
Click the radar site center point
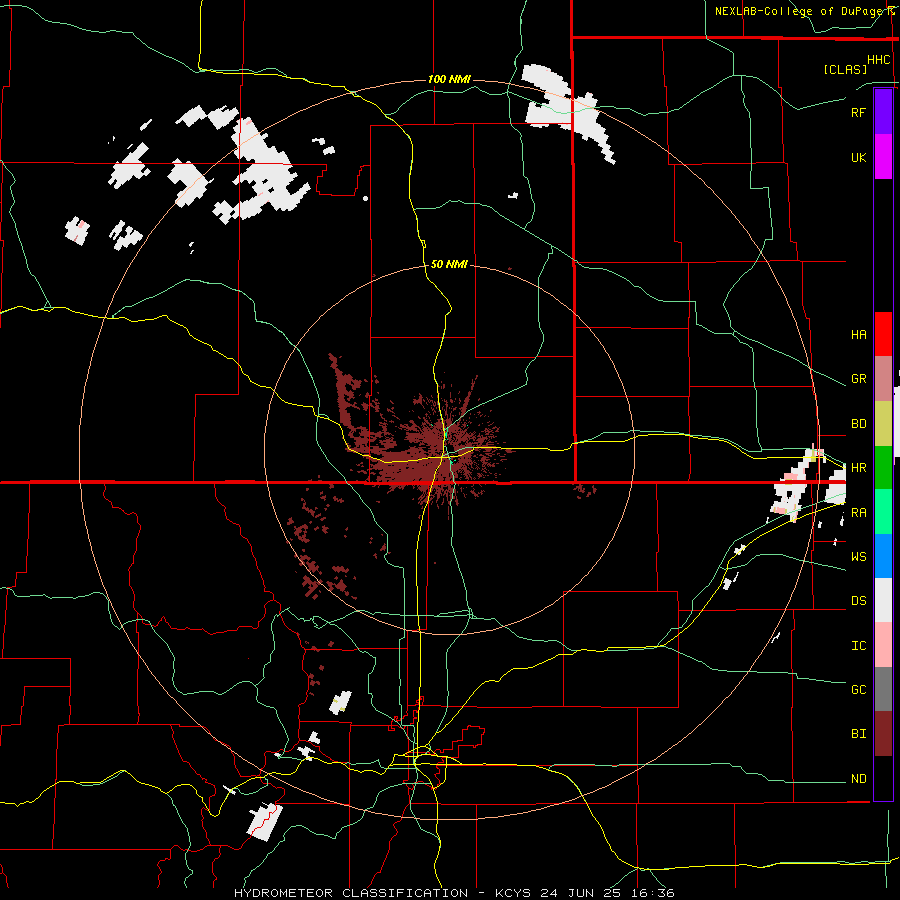pos(449,449)
